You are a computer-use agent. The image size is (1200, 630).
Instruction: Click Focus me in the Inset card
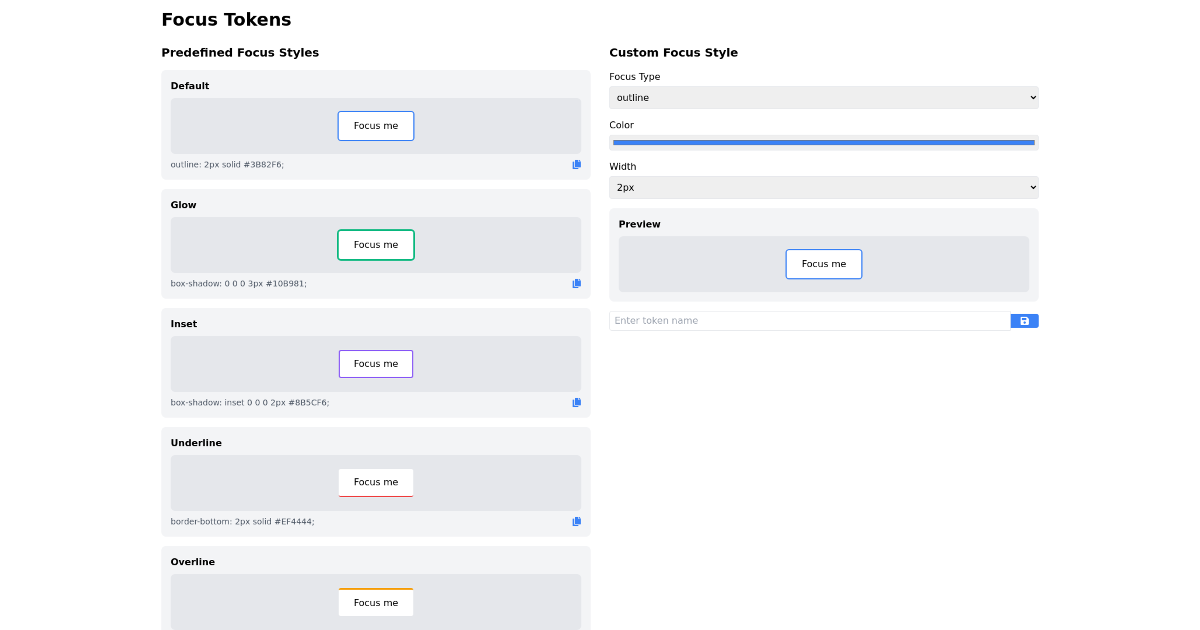tap(375, 363)
